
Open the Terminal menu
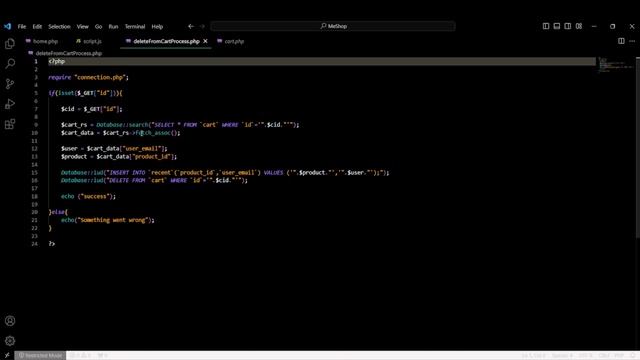pyautogui.click(x=135, y=27)
